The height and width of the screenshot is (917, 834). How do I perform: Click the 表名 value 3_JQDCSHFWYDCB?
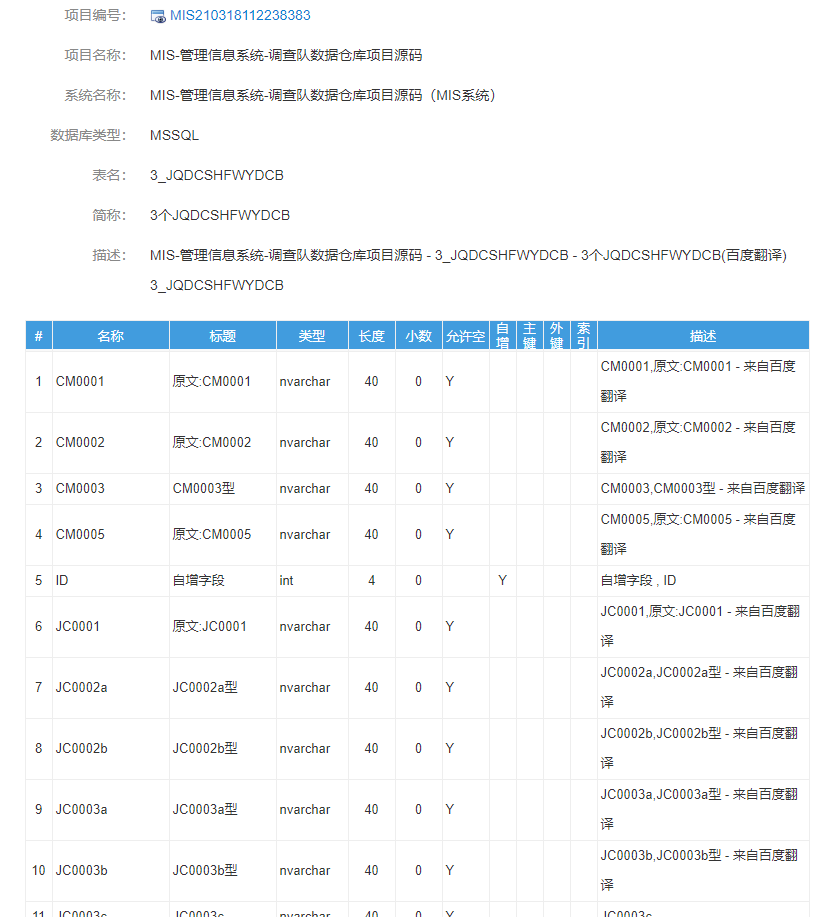(216, 175)
